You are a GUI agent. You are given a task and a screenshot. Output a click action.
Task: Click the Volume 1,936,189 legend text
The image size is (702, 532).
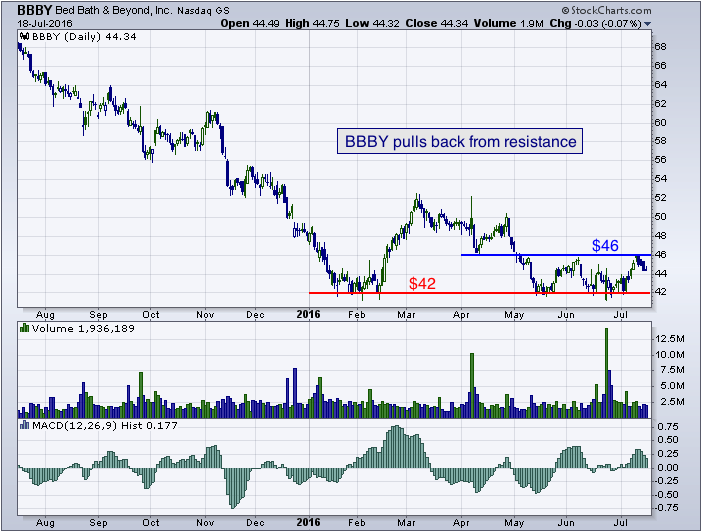click(83, 329)
